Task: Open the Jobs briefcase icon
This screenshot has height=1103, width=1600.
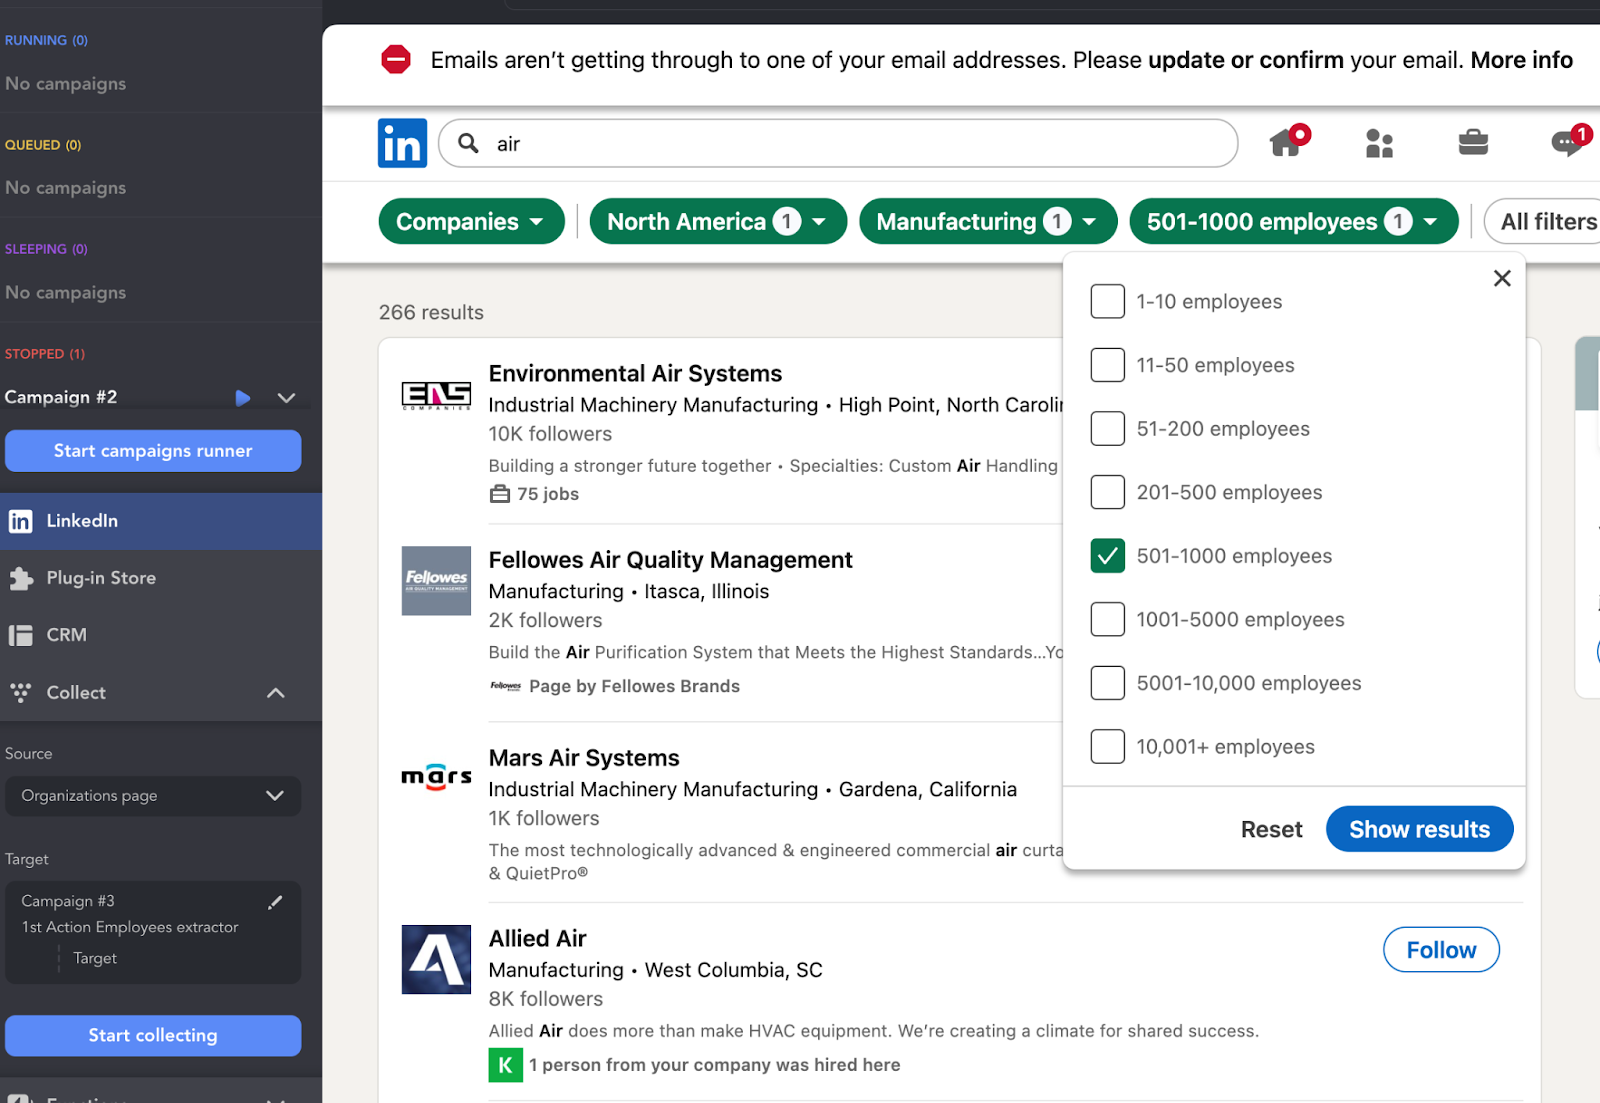Action: pyautogui.click(x=1473, y=143)
